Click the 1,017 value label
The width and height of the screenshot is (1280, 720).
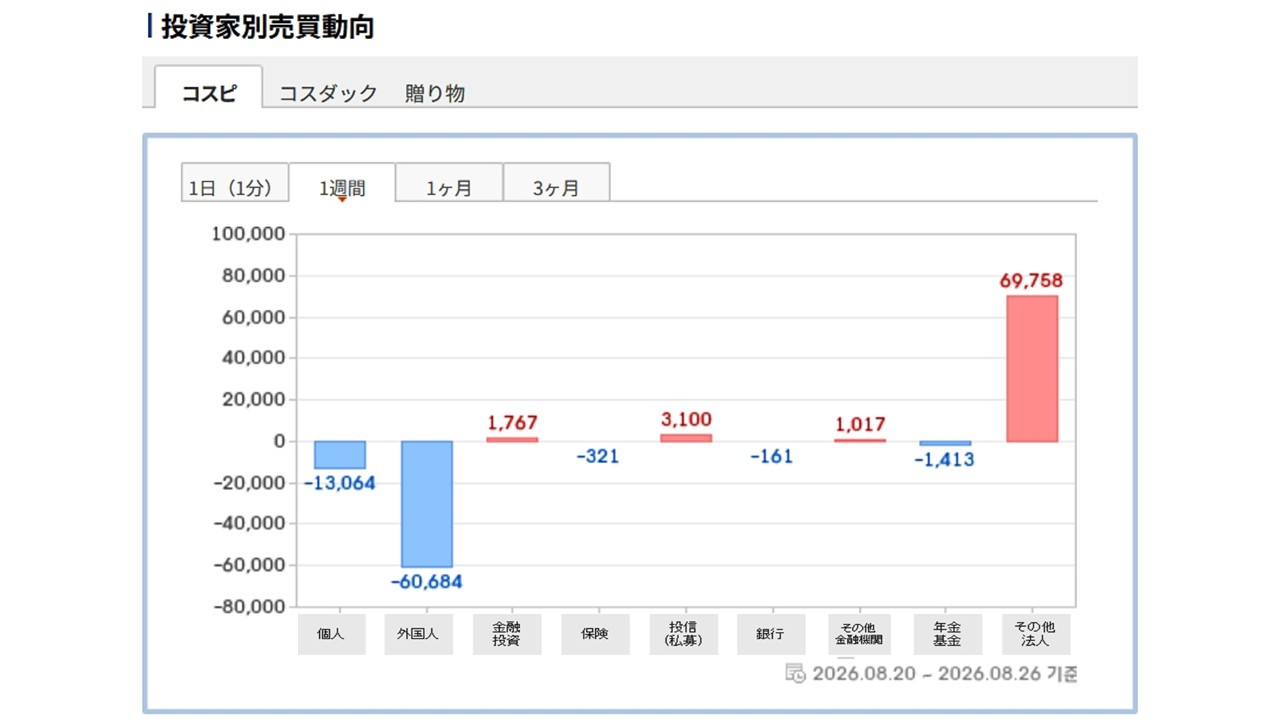tap(860, 424)
